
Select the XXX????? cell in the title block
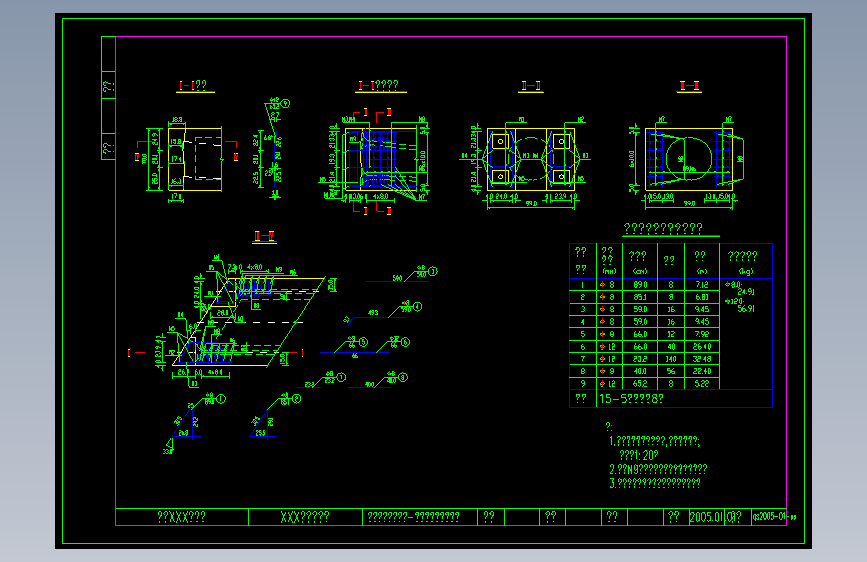pyautogui.click(x=305, y=517)
